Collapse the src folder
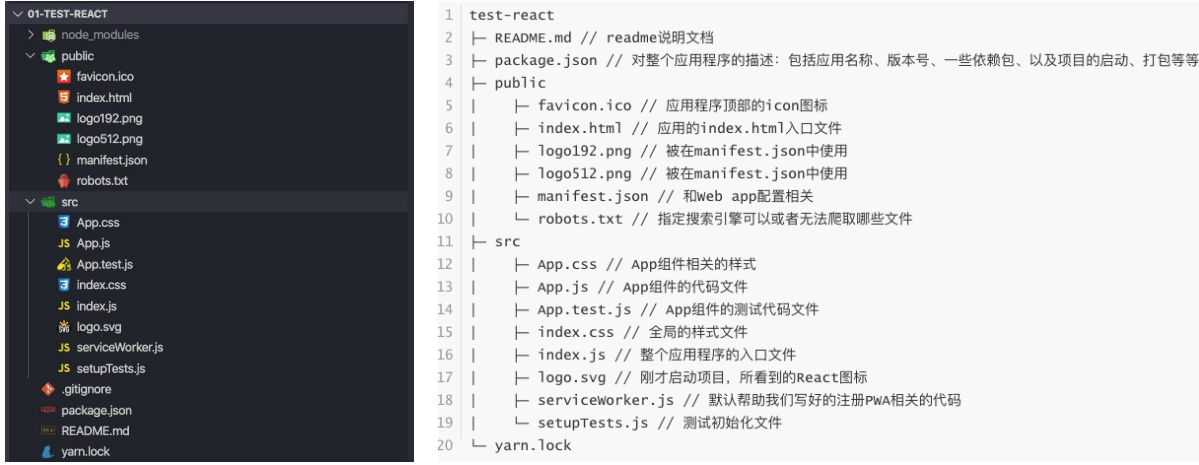 [31, 202]
